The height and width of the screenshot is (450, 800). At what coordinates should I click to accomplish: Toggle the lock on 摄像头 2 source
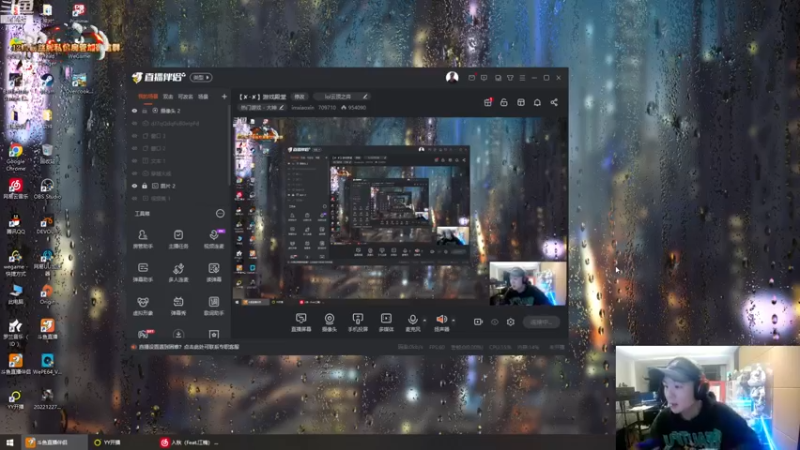click(145, 111)
